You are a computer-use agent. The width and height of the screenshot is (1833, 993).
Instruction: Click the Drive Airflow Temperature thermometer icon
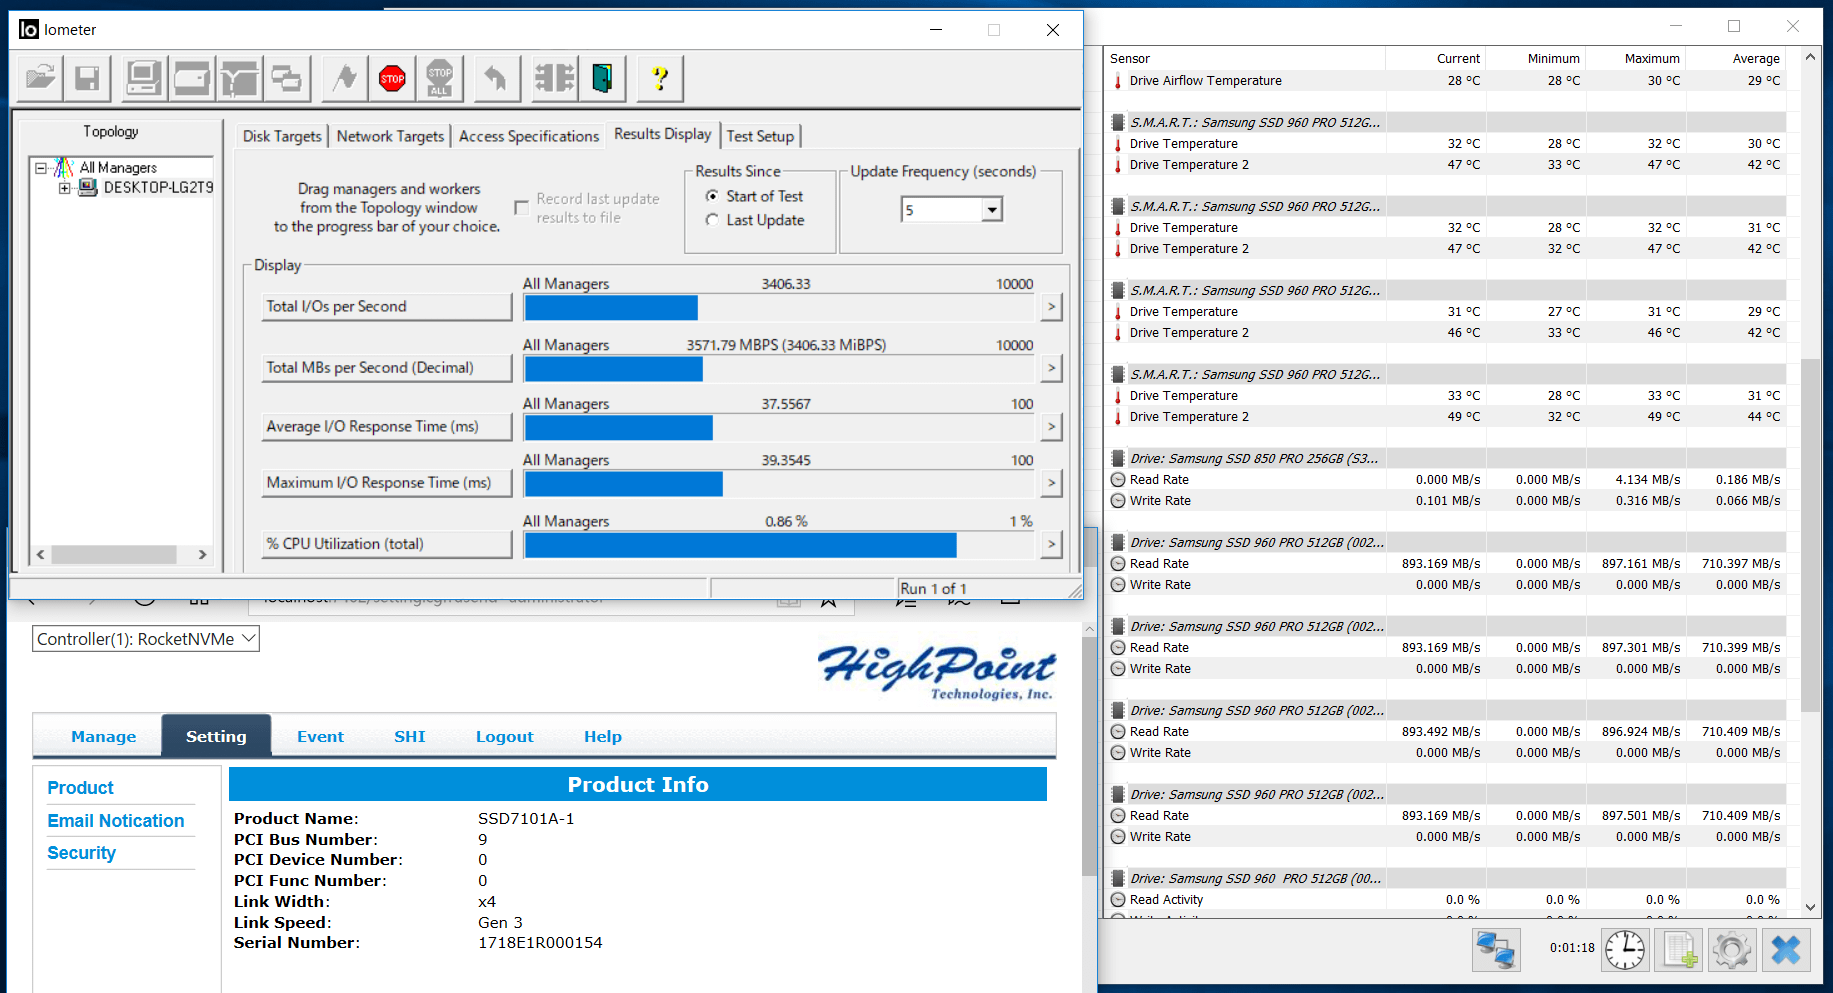click(x=1118, y=81)
